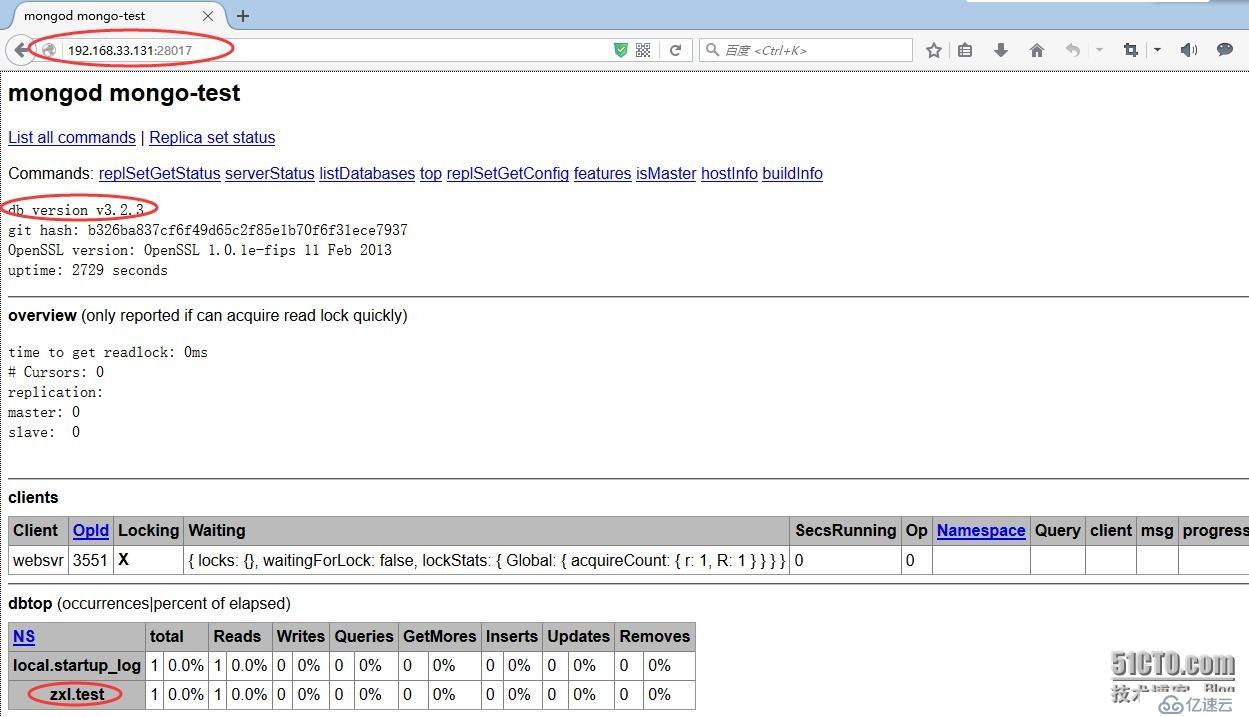Click the green shield security icon
This screenshot has width=1249, height=717.
[x=621, y=50]
